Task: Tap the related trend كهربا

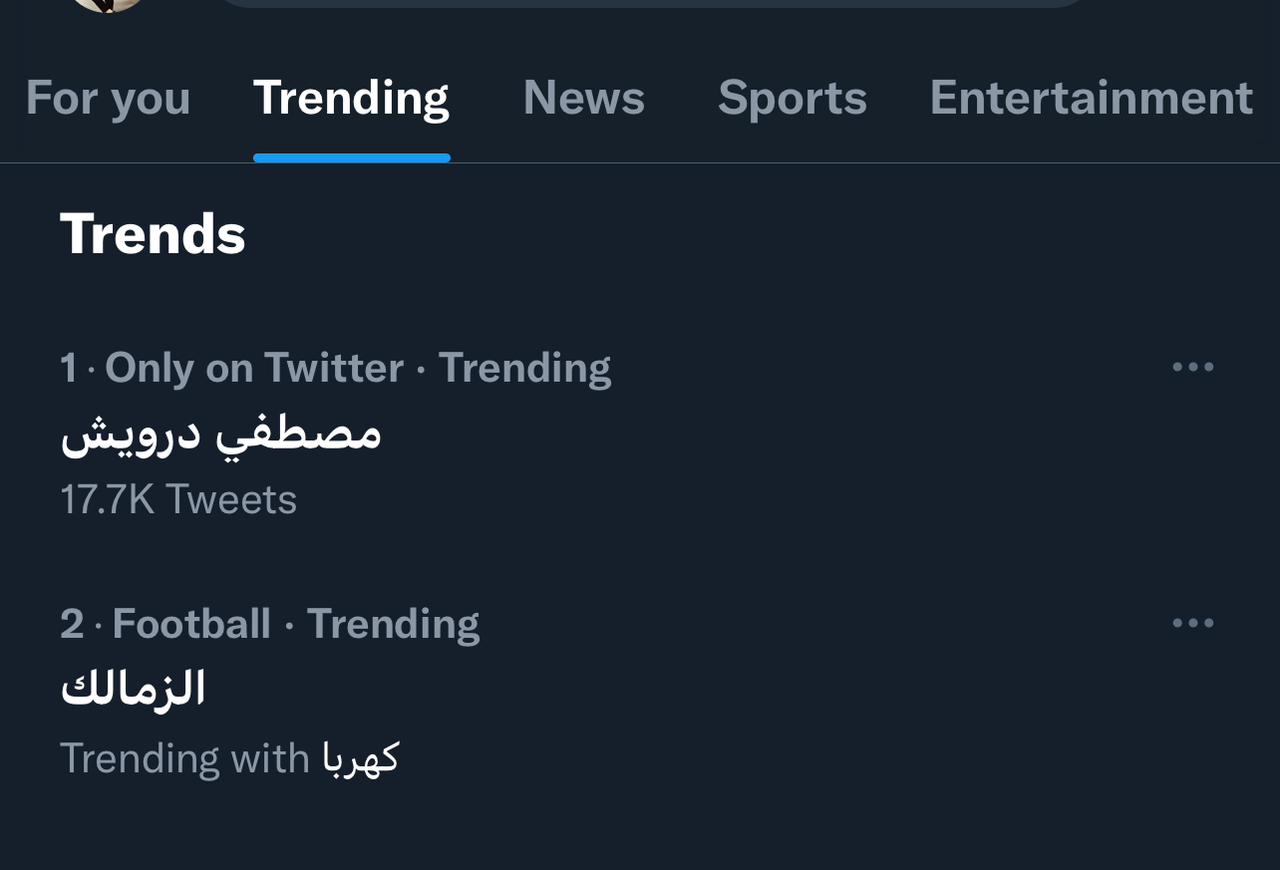Action: coord(361,757)
